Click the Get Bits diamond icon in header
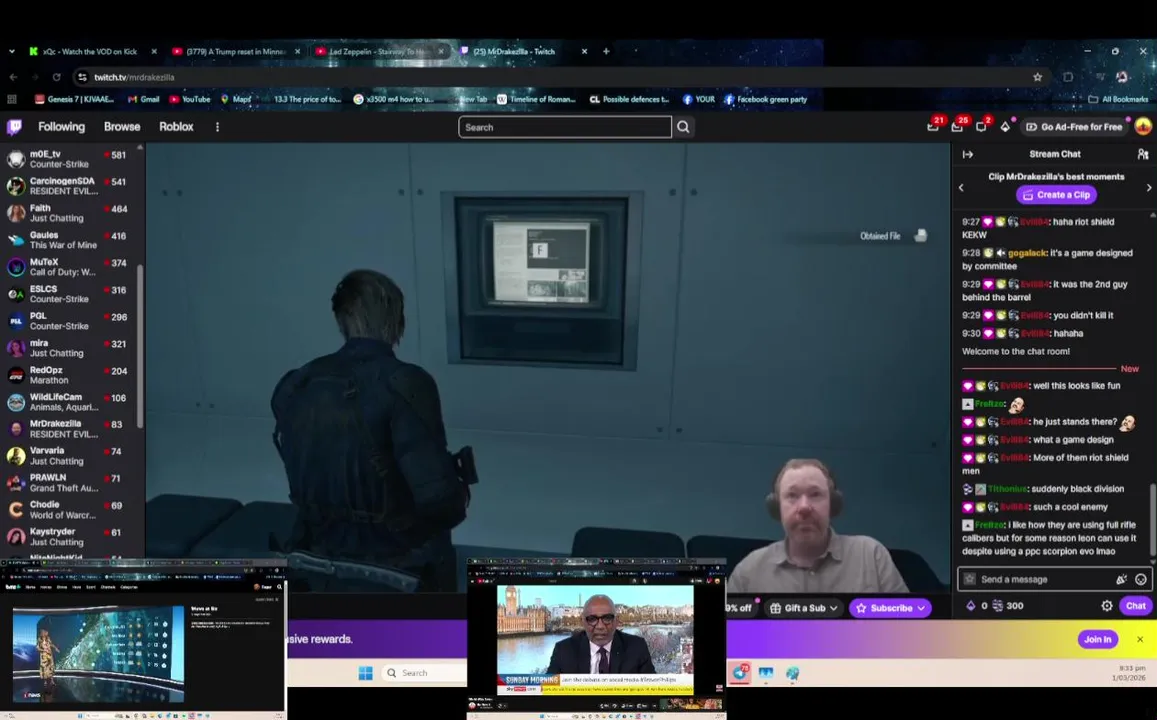 click(1005, 127)
